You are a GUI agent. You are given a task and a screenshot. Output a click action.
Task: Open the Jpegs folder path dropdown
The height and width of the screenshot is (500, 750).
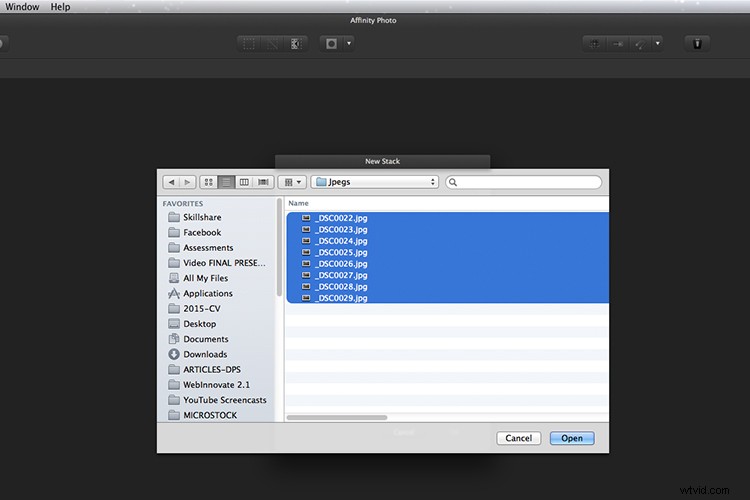(375, 182)
